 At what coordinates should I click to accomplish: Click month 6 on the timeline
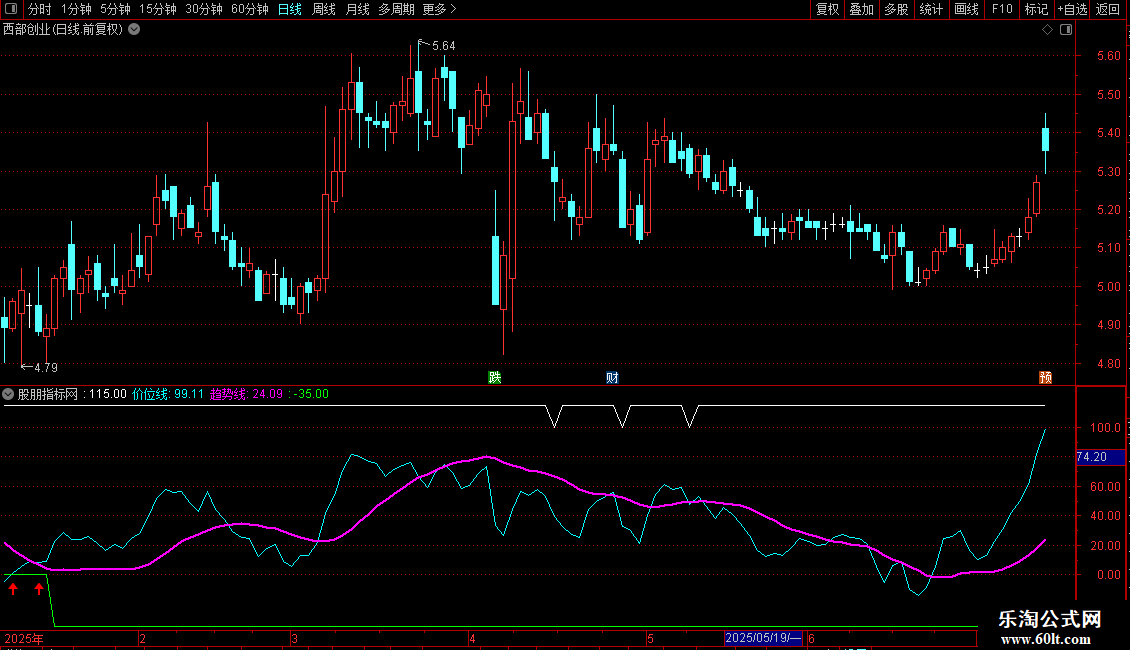(x=811, y=638)
